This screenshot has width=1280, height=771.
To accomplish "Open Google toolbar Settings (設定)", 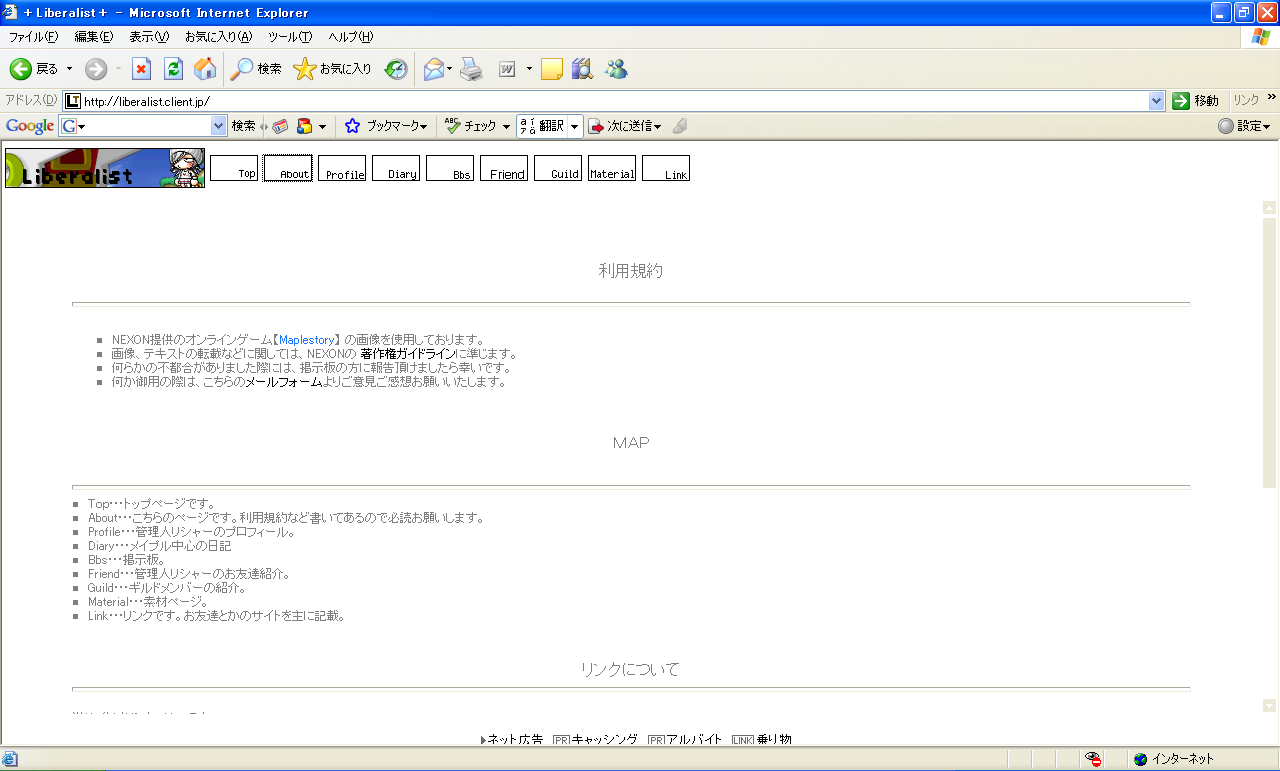I will 1244,126.
